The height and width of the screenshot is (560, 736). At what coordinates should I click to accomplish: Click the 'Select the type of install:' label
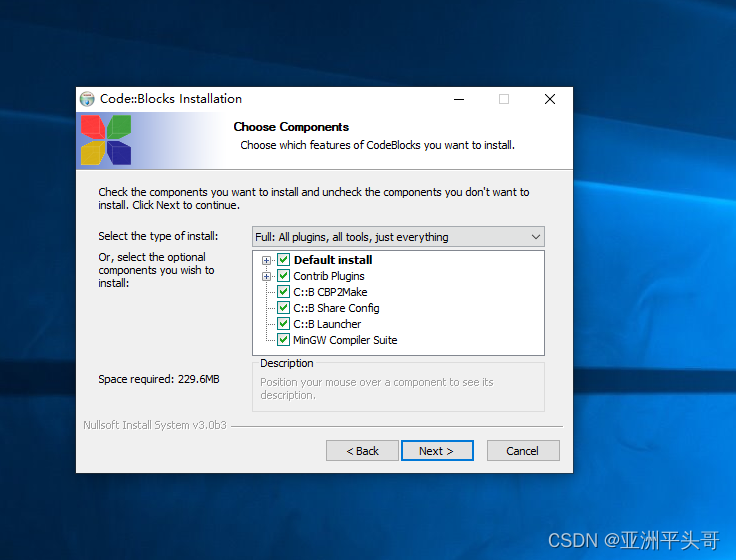tap(158, 236)
